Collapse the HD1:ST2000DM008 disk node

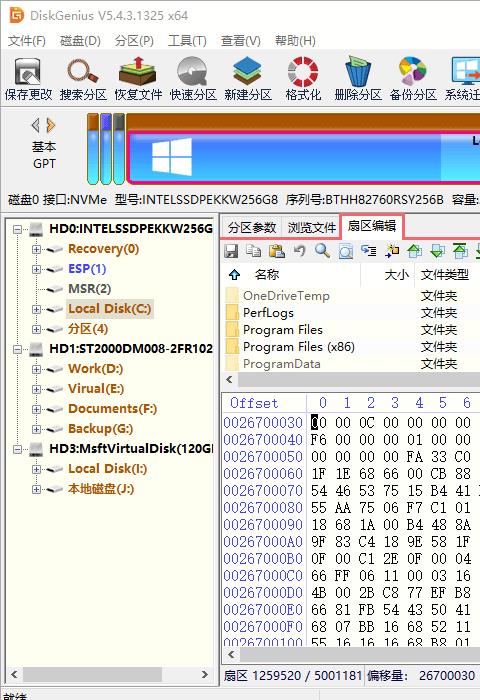17,349
